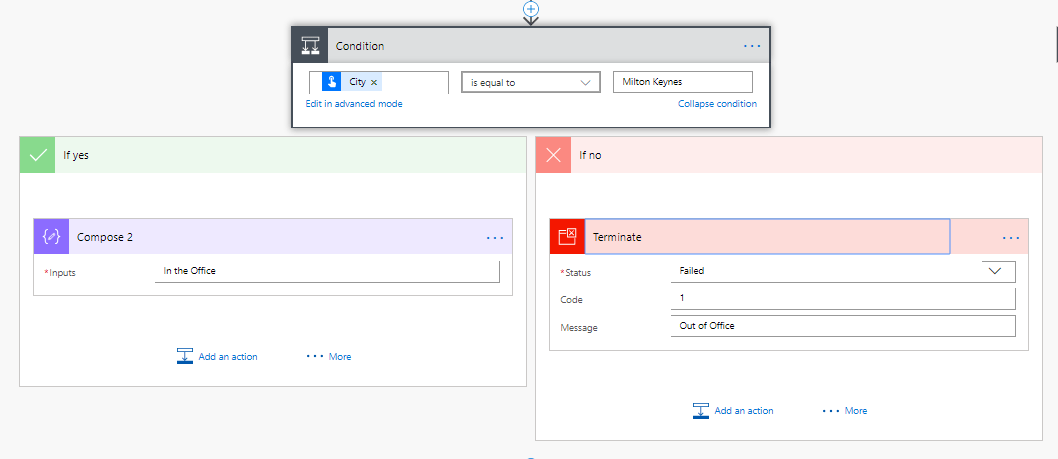Open Edit in advanced mode
The image size is (1058, 459).
pos(354,104)
